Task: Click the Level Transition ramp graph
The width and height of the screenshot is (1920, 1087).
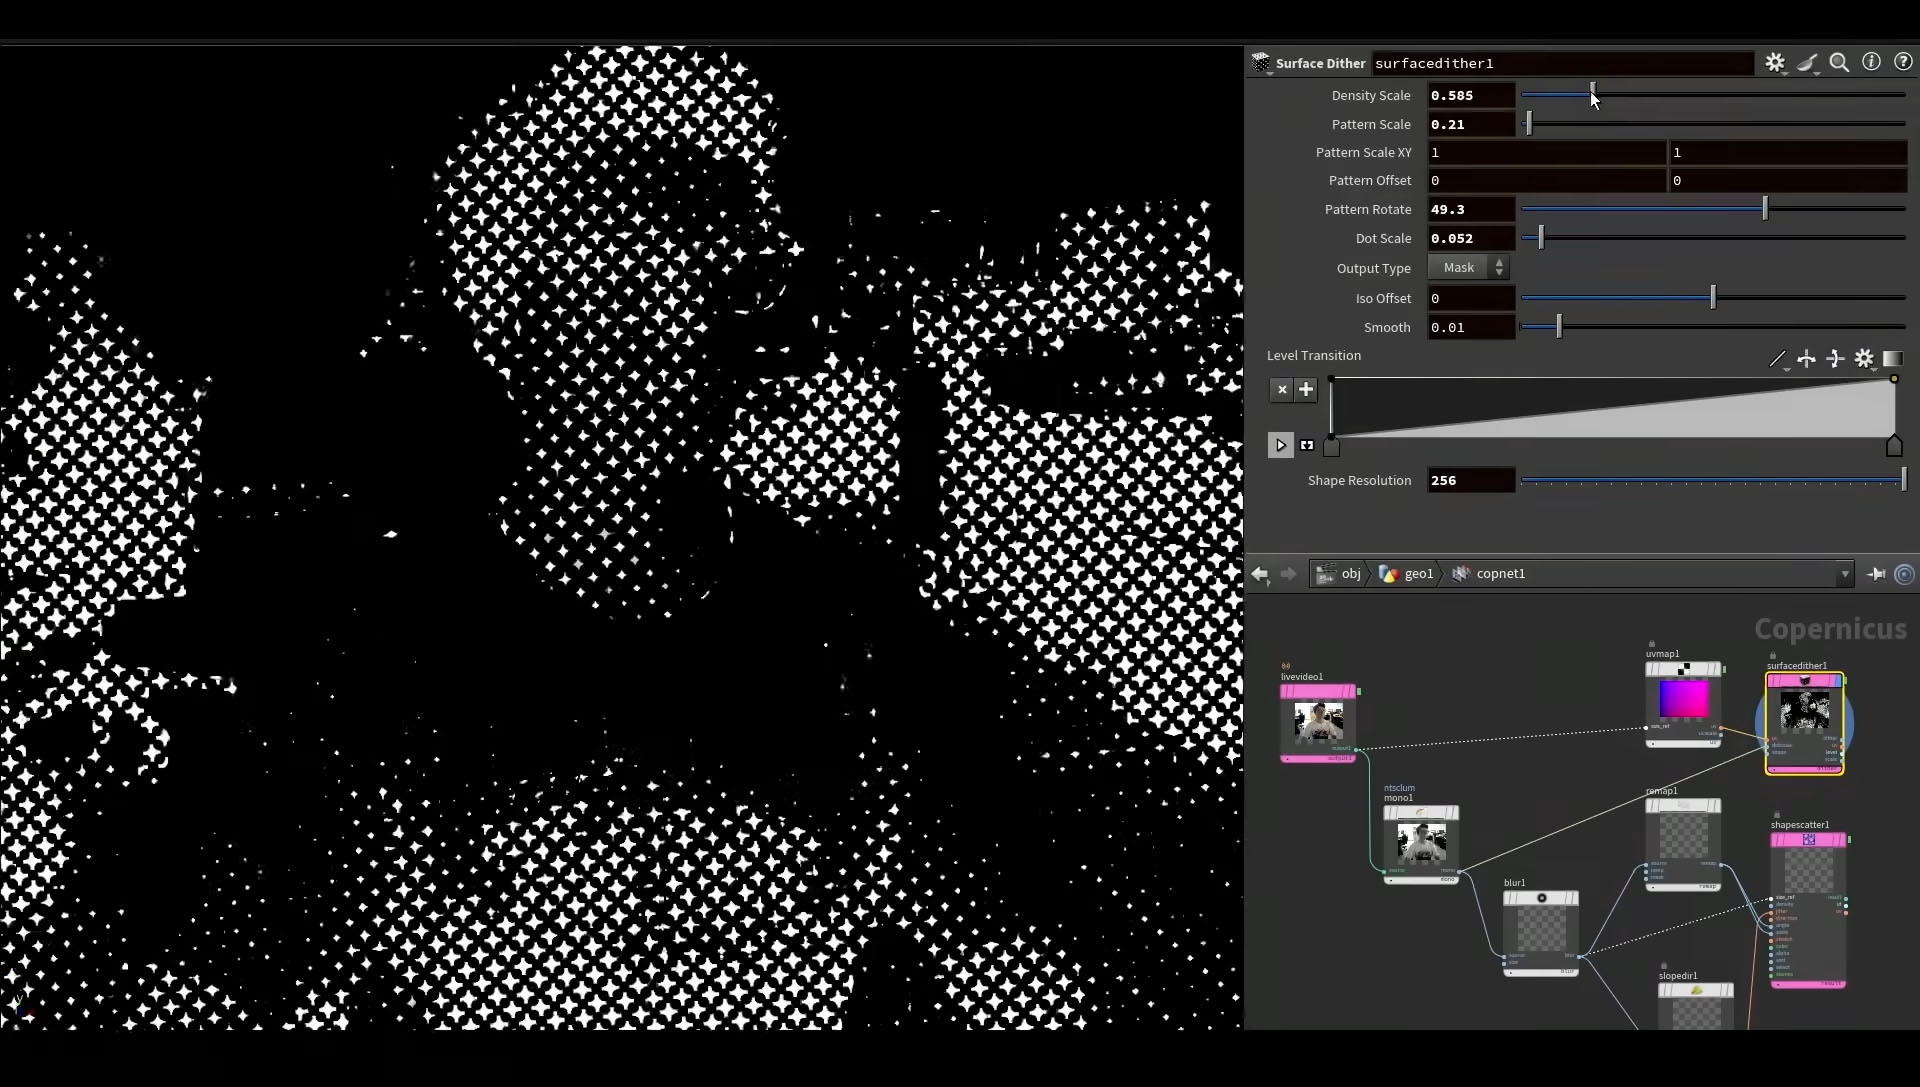Action: [1612, 408]
